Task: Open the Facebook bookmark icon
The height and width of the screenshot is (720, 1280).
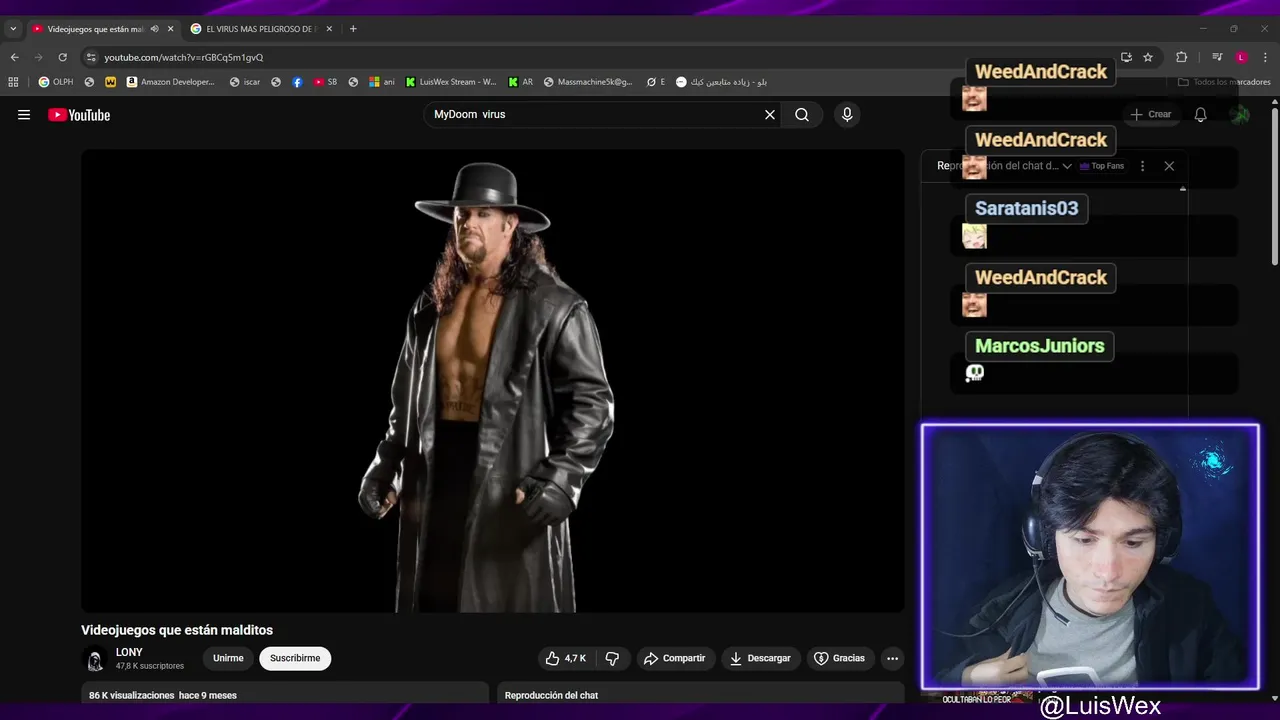Action: point(297,82)
